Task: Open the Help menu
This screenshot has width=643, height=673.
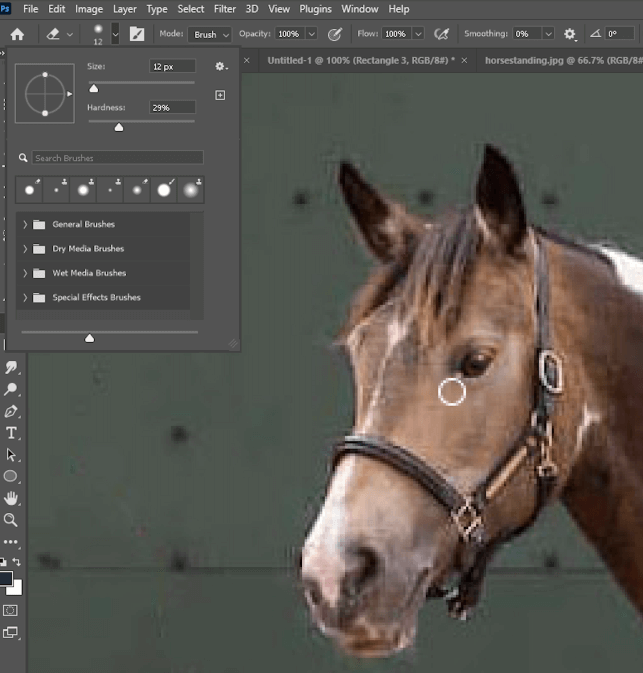Action: tap(399, 9)
